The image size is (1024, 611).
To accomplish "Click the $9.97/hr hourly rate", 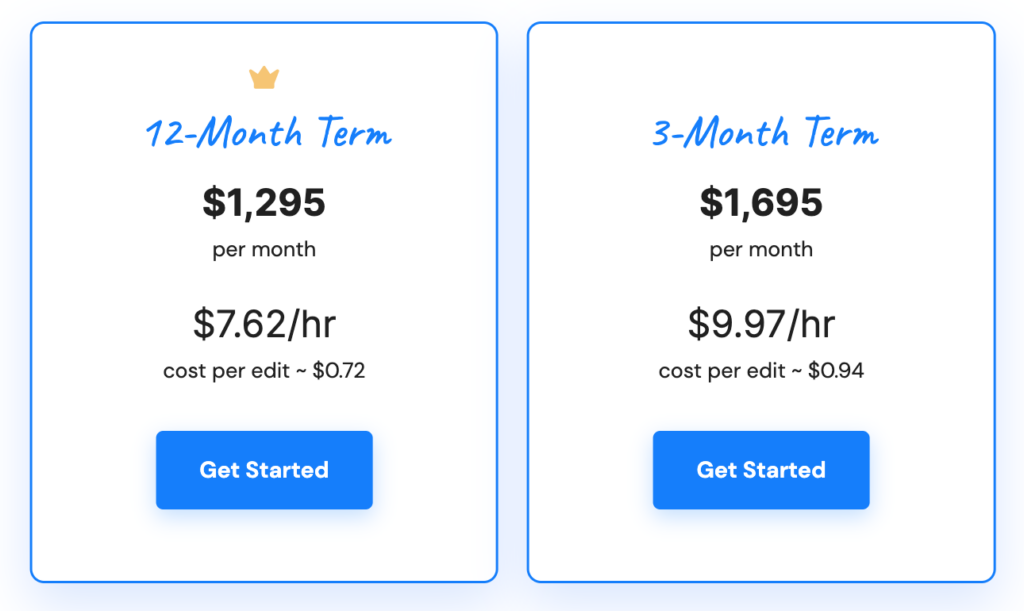I will (761, 324).
